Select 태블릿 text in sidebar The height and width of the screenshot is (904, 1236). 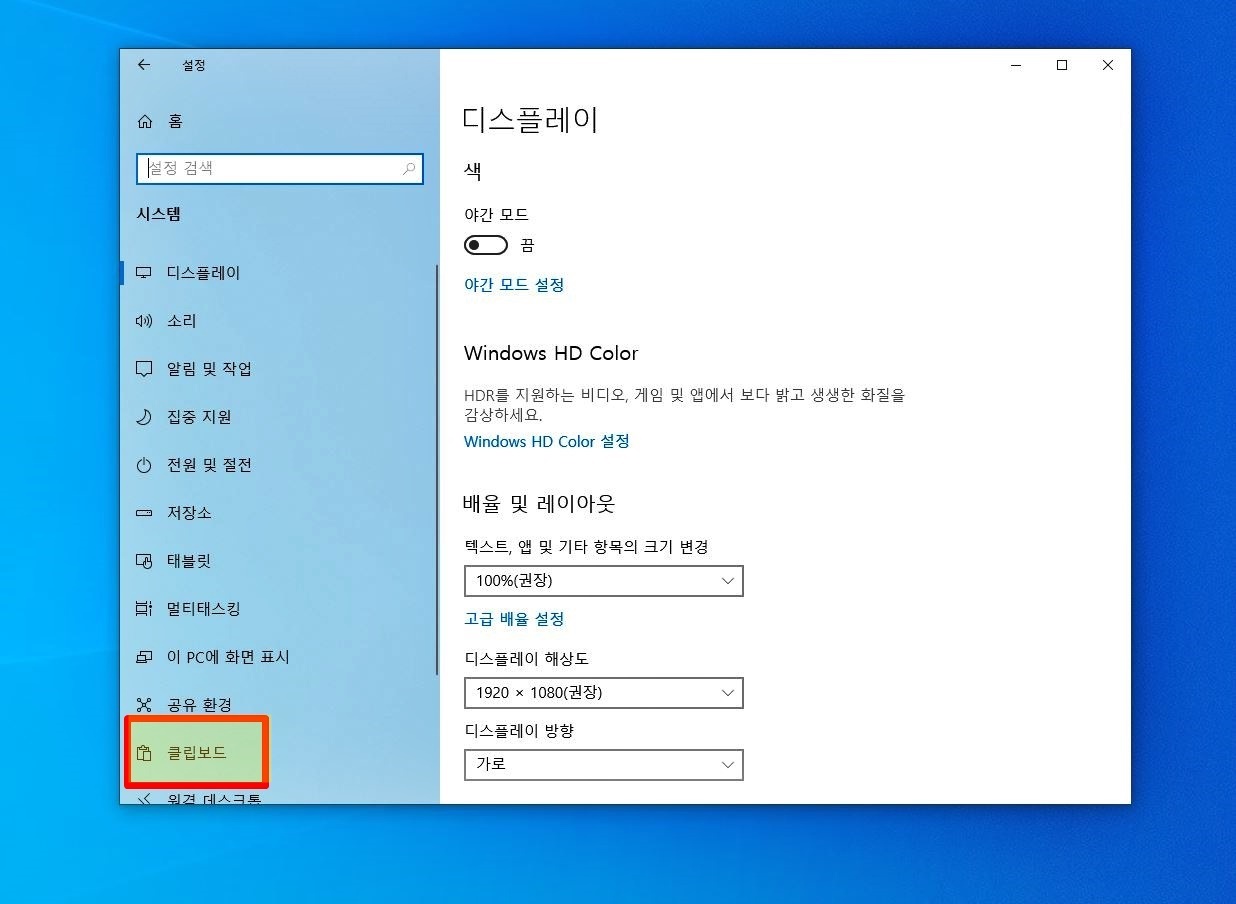pos(189,561)
